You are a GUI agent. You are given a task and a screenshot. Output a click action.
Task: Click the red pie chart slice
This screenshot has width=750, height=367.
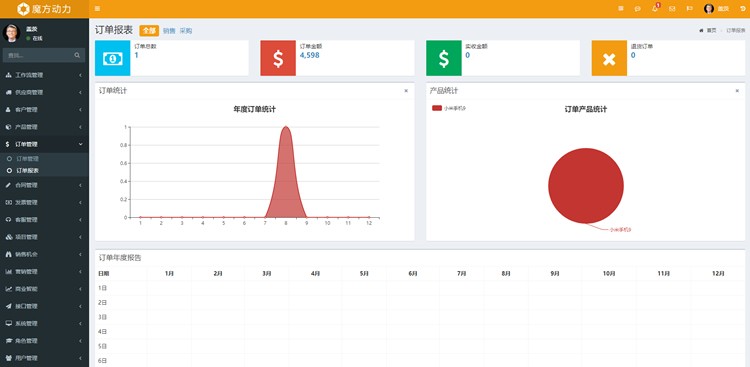tap(586, 186)
